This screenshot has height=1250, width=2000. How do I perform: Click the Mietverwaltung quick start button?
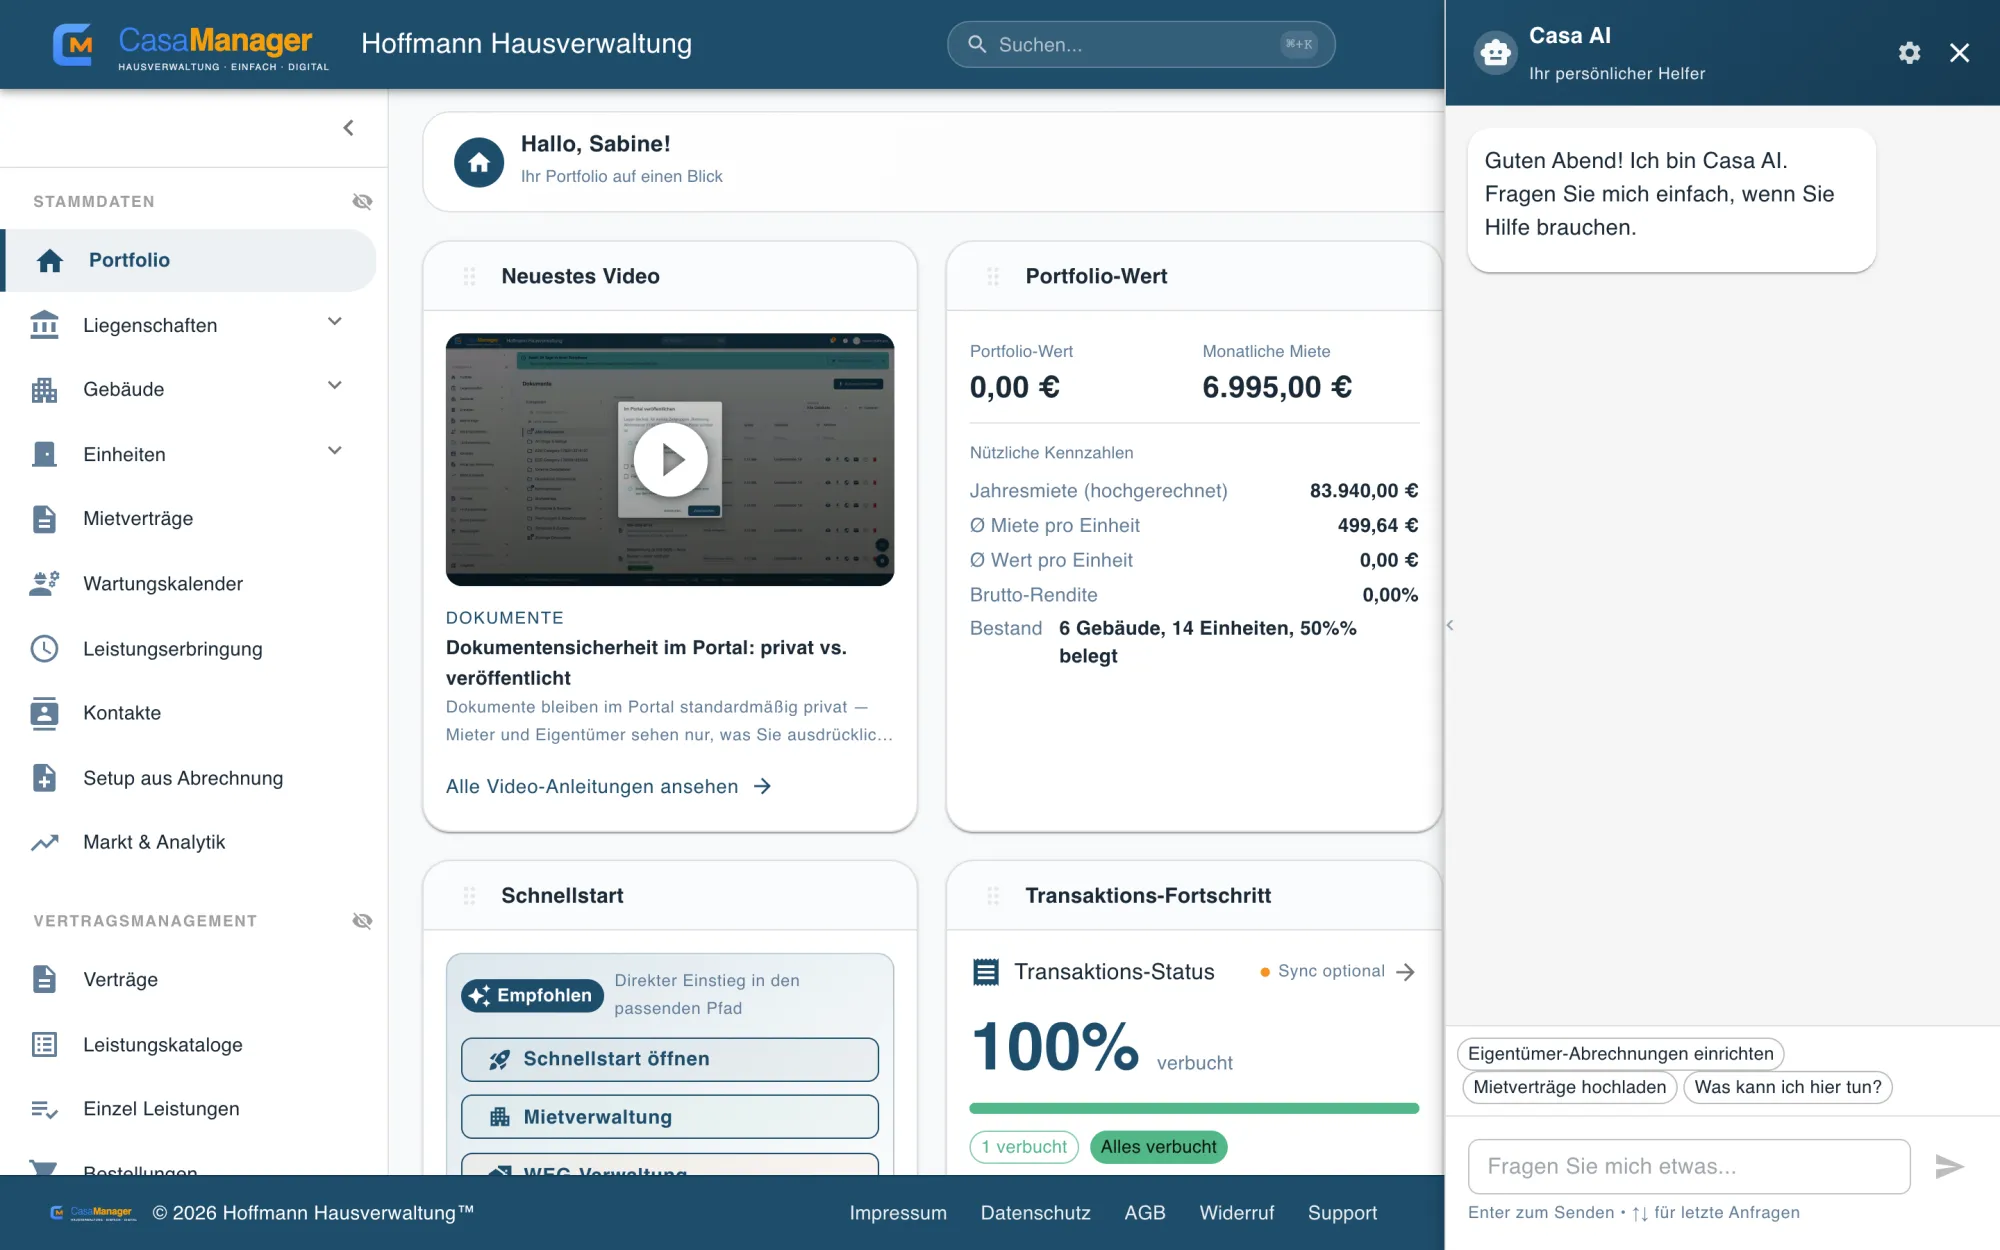coord(669,1117)
